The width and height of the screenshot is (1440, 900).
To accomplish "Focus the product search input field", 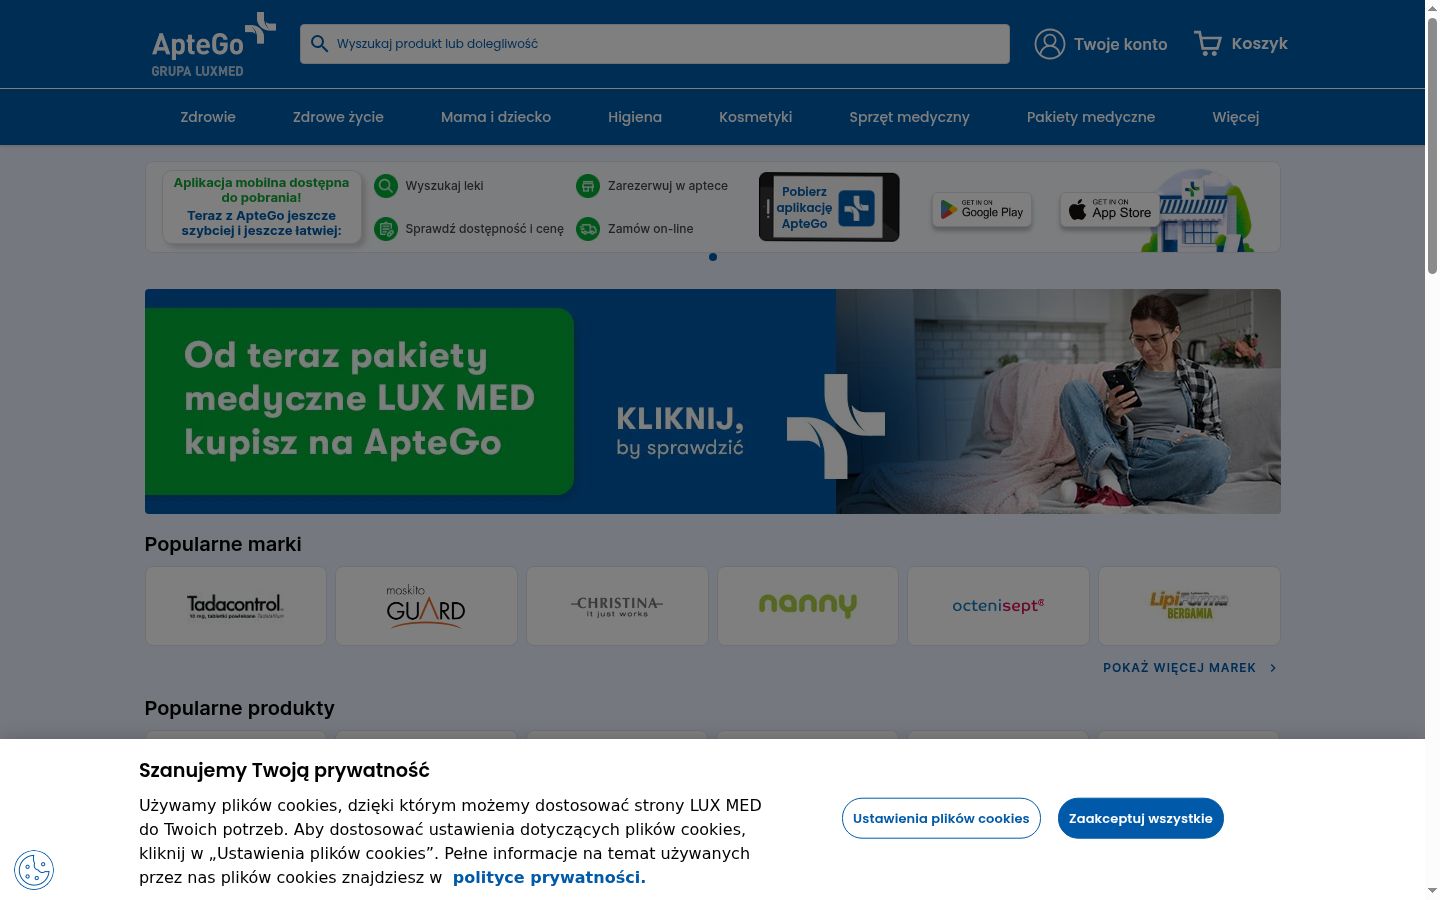I will click(655, 44).
